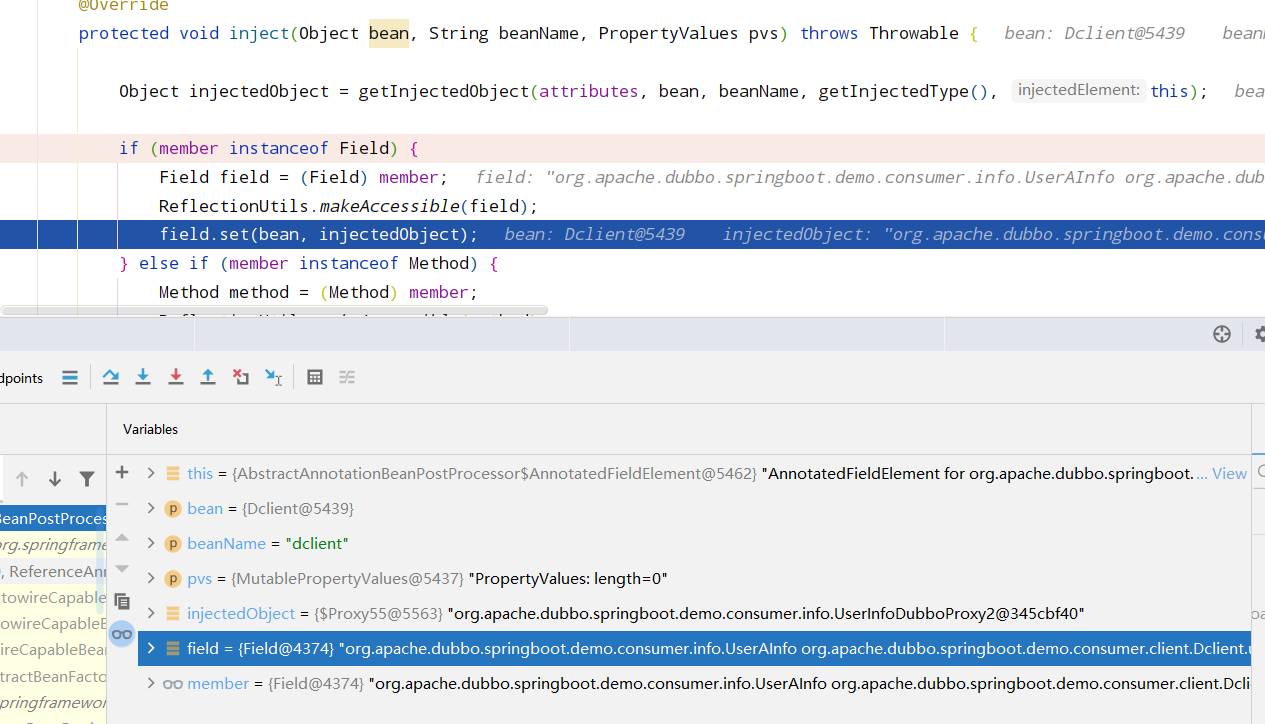Expand the selected 'field' variable node
The width and height of the screenshot is (1265, 724).
(151, 648)
